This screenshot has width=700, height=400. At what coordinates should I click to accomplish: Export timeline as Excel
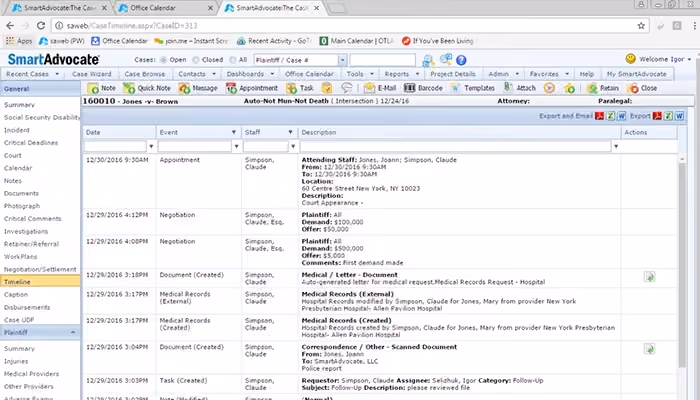tap(668, 116)
